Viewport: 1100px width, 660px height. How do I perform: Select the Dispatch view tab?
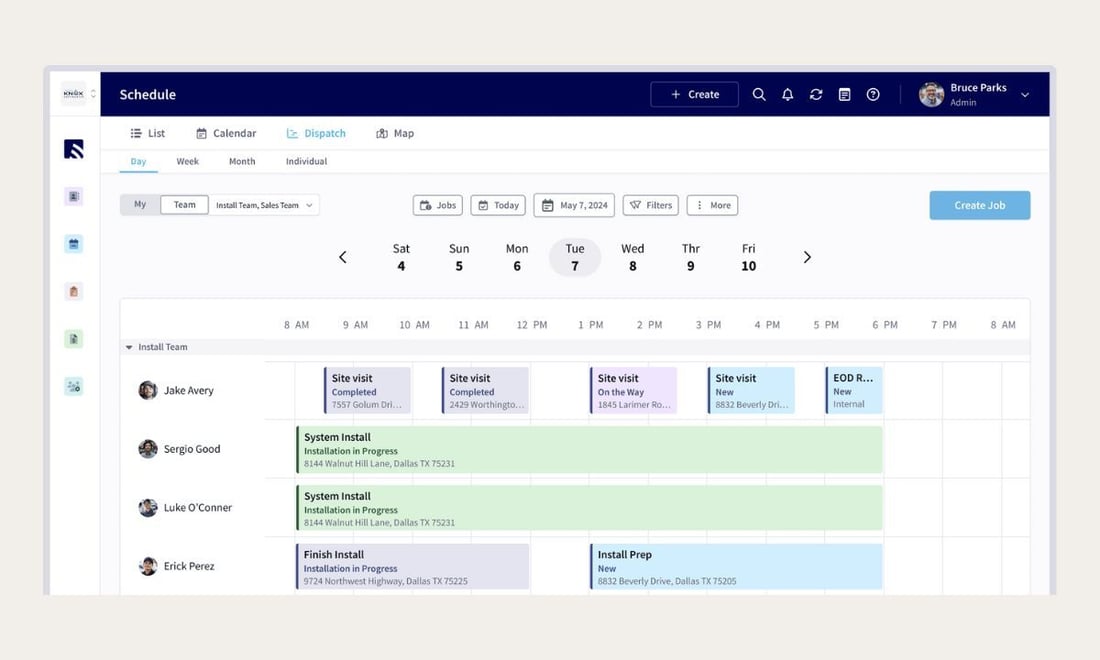316,133
